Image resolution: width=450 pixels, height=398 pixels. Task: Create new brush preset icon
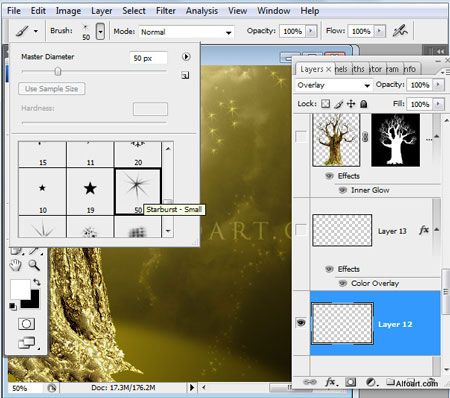[185, 75]
